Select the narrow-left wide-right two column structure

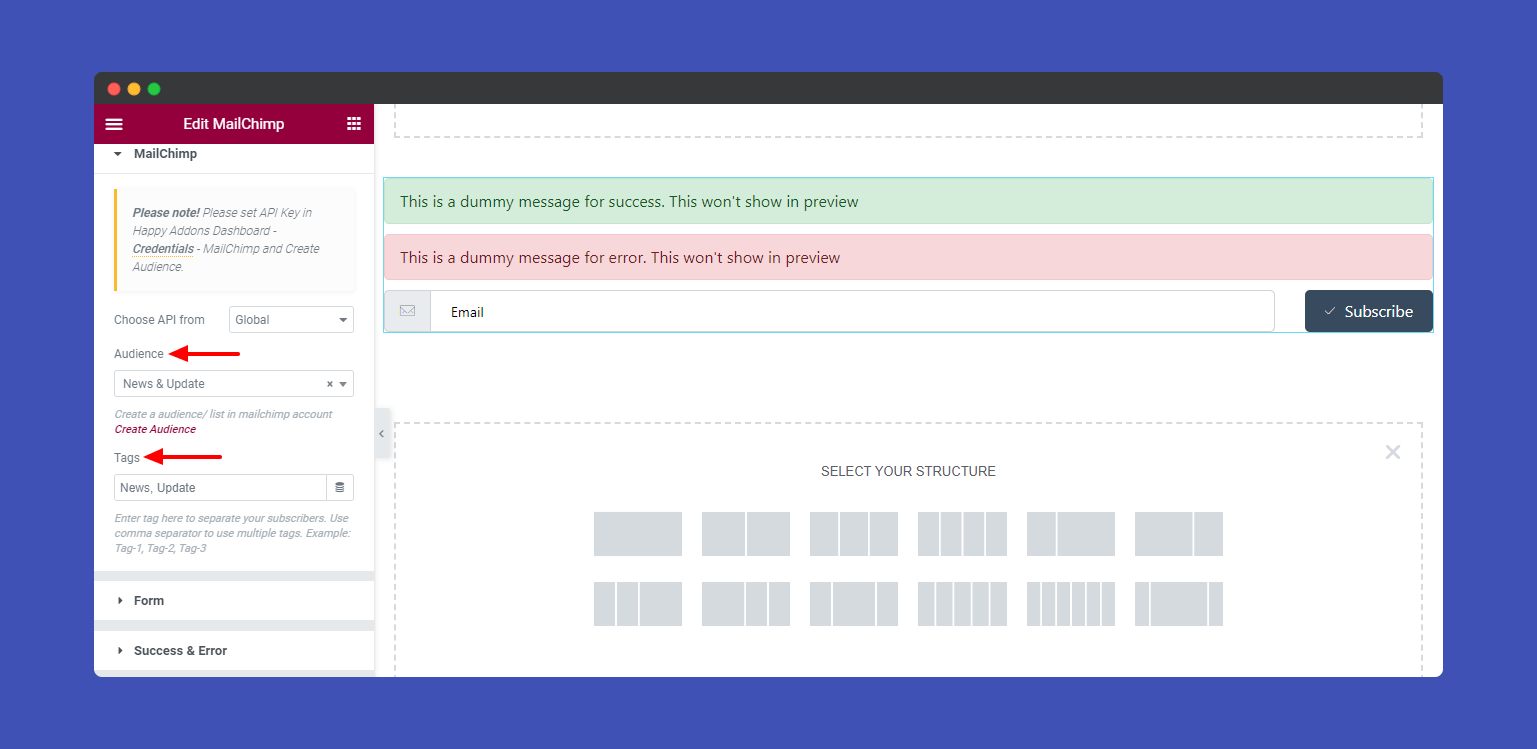(x=1071, y=534)
